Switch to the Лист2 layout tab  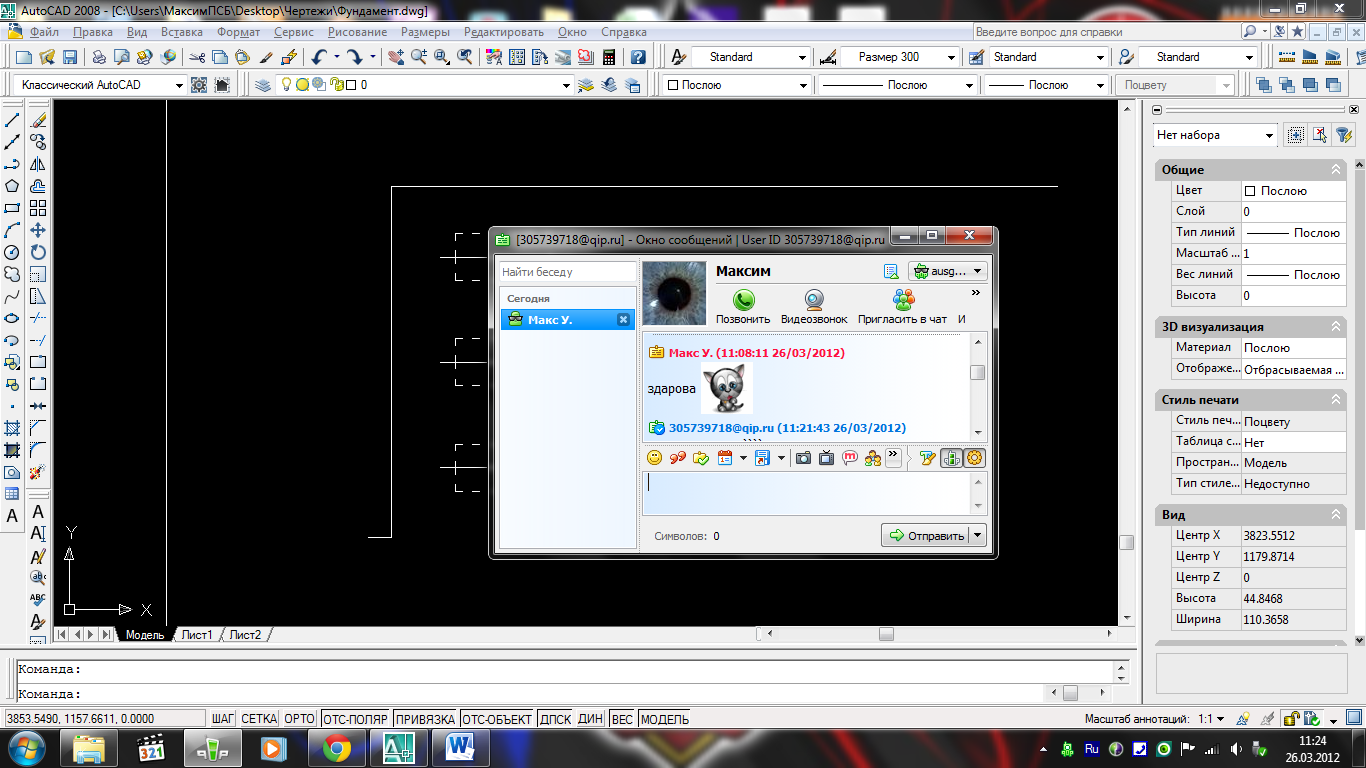245,635
